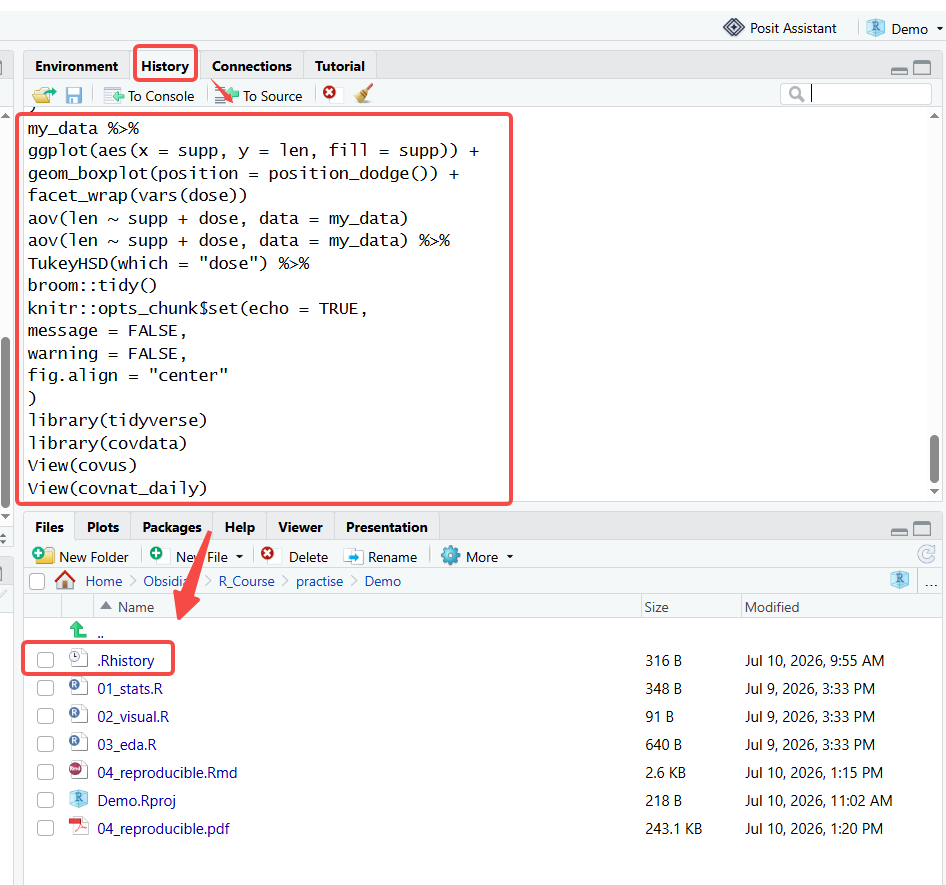The image size is (946, 885).
Task: Check the 03_eda.R checkbox
Action: point(45,744)
